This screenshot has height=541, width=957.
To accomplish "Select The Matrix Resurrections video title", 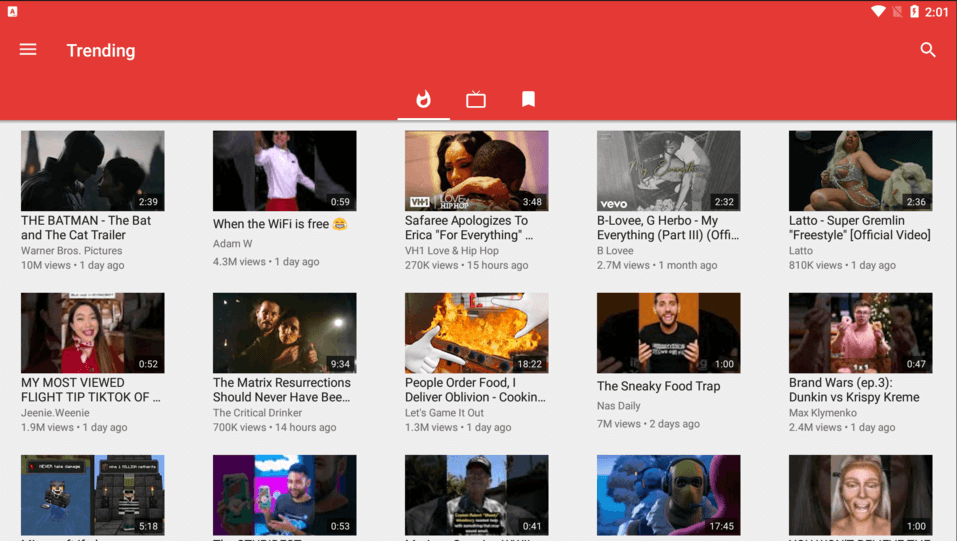I will click(x=282, y=390).
